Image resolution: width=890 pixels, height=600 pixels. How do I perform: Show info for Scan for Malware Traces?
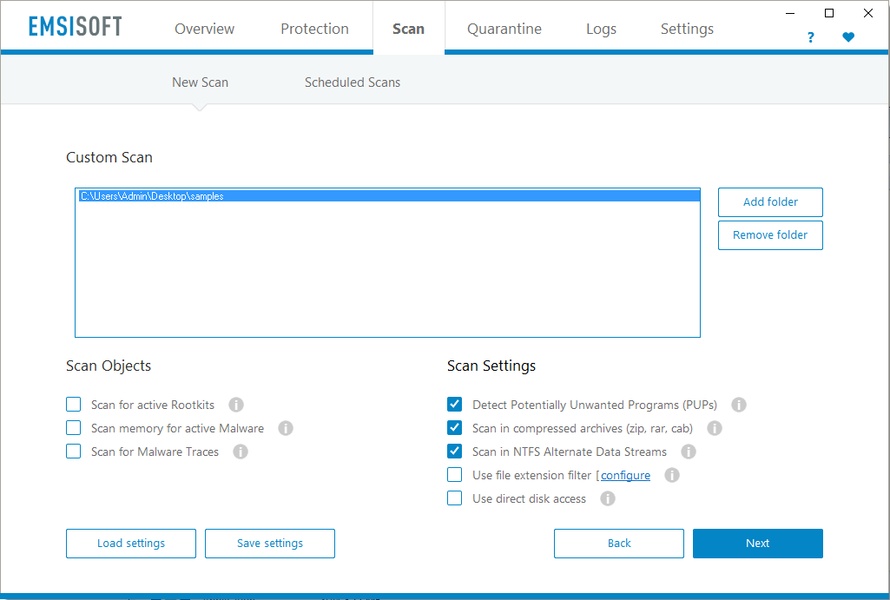pyautogui.click(x=241, y=452)
